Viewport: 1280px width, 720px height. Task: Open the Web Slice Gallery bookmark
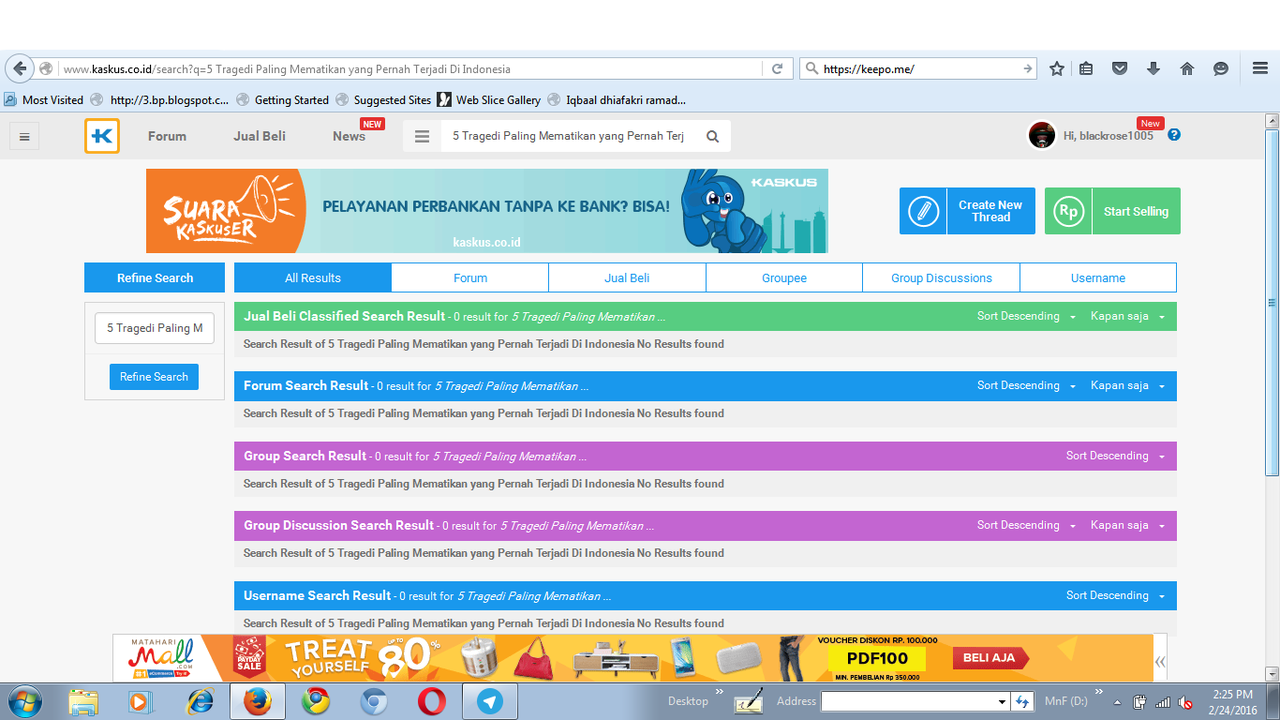(x=490, y=100)
